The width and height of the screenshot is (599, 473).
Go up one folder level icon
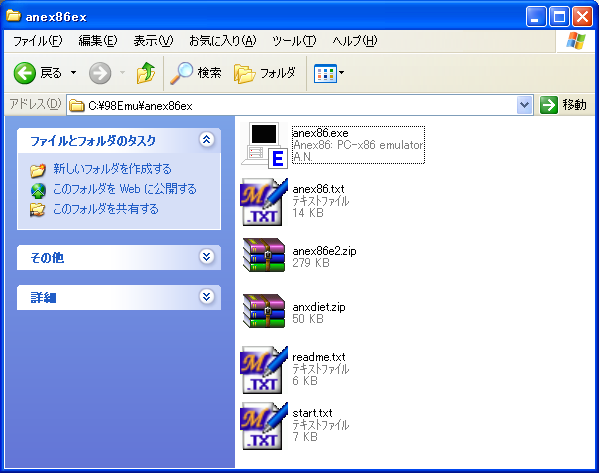(146, 73)
